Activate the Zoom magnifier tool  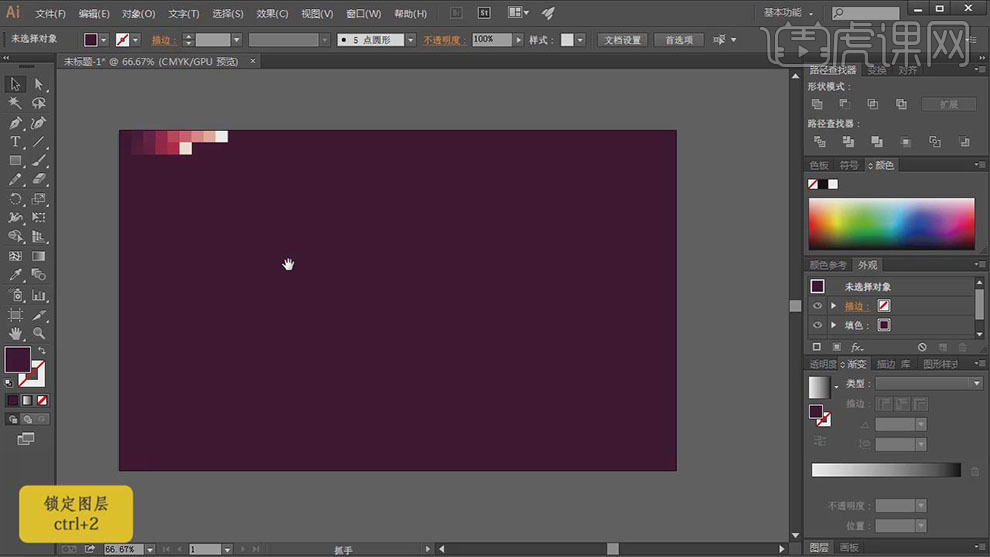coord(39,333)
